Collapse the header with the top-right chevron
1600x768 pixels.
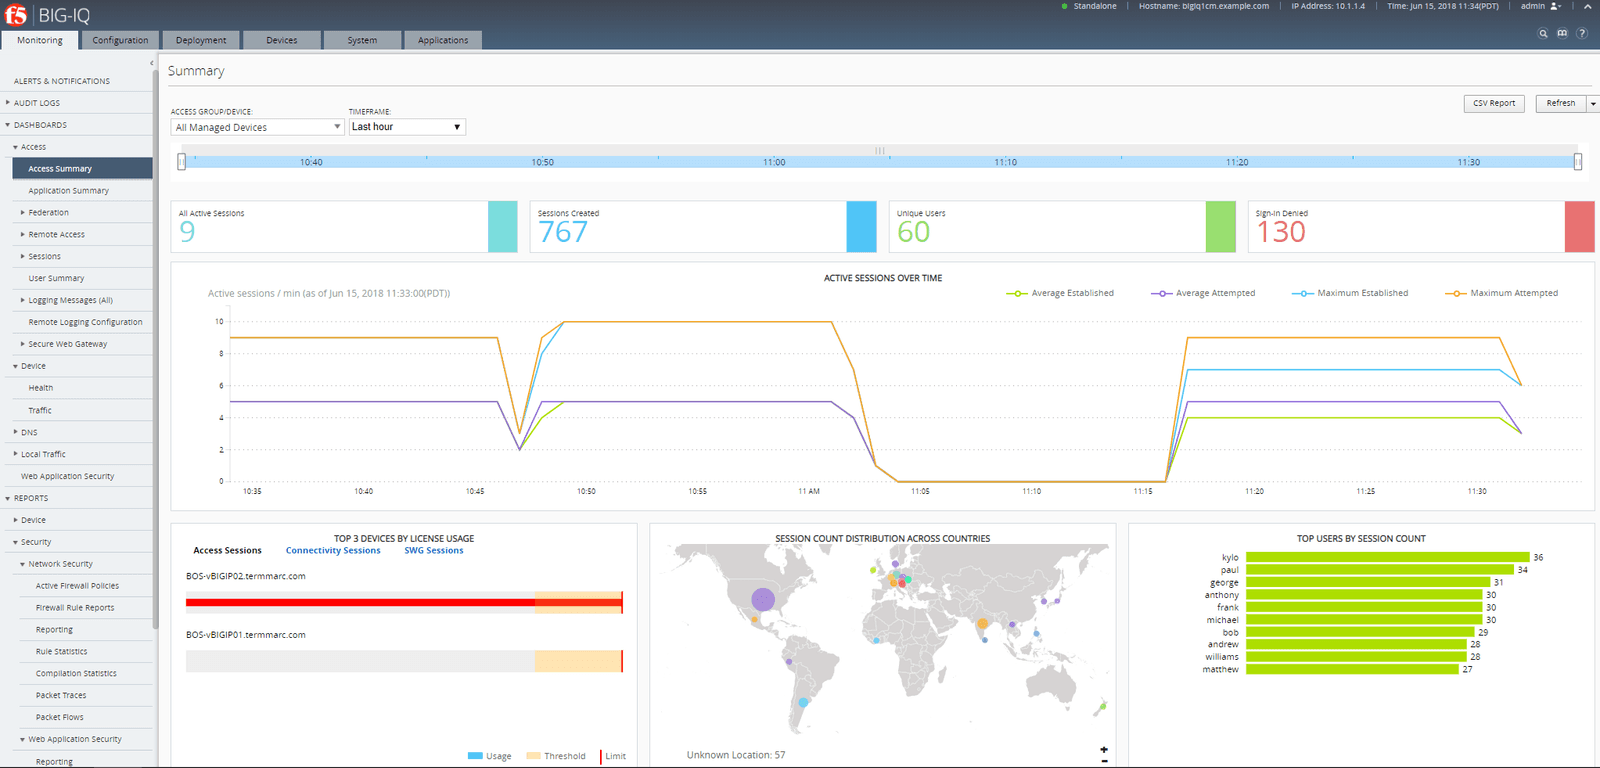(x=1587, y=6)
